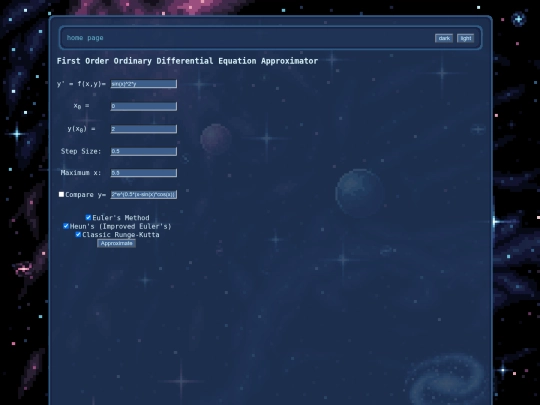Switch to the light theme
The image size is (540, 405).
click(466, 38)
